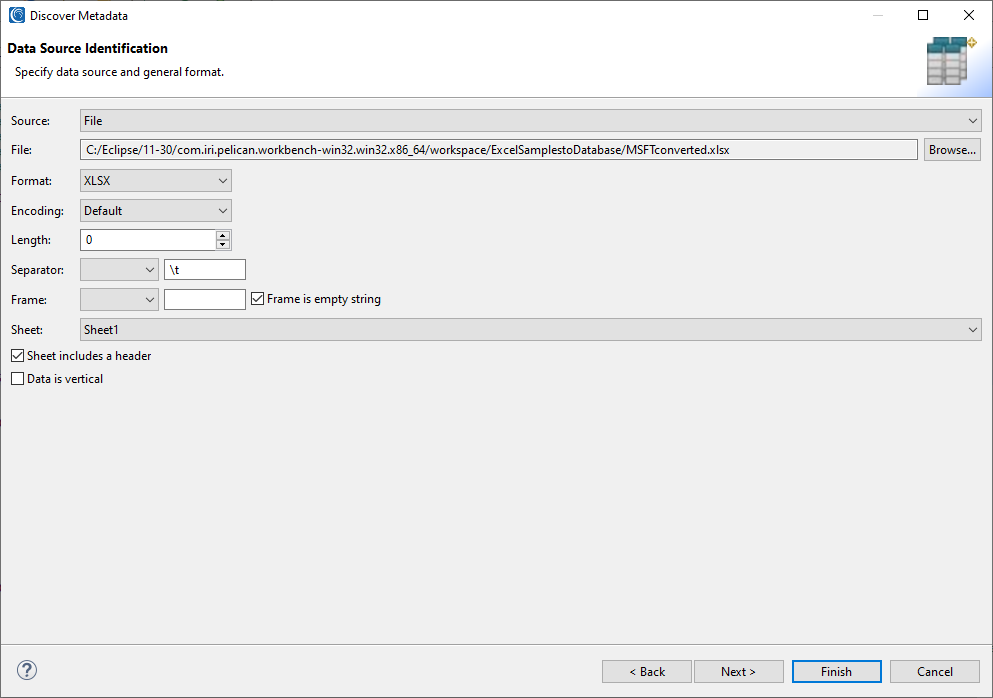Enable Data is vertical checkbox

click(18, 378)
